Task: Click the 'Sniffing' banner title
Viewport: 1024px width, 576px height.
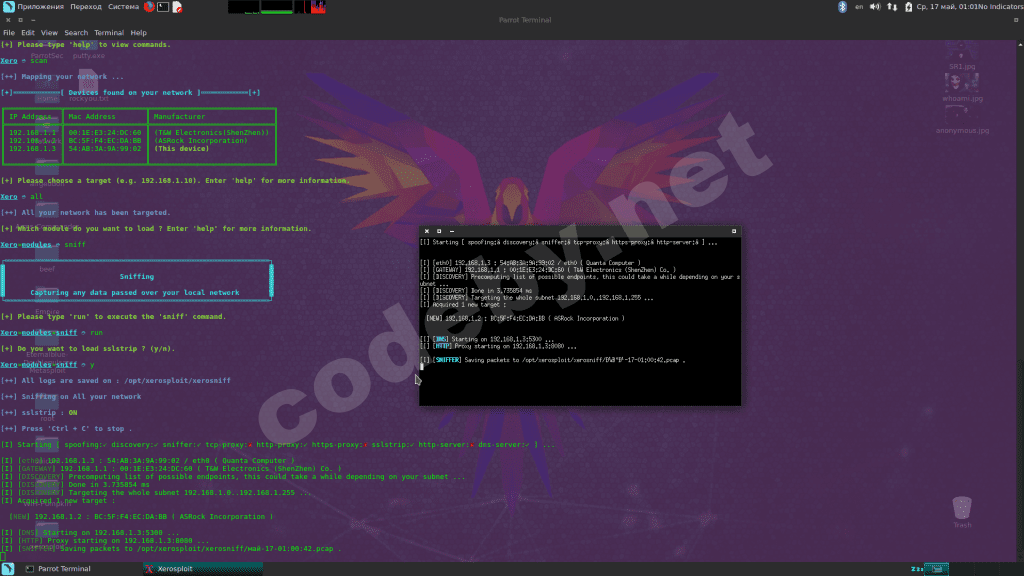Action: pos(136,277)
